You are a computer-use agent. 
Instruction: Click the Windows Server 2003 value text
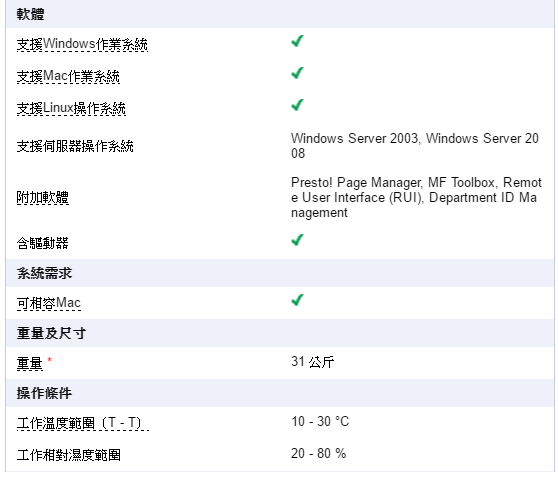tap(354, 138)
